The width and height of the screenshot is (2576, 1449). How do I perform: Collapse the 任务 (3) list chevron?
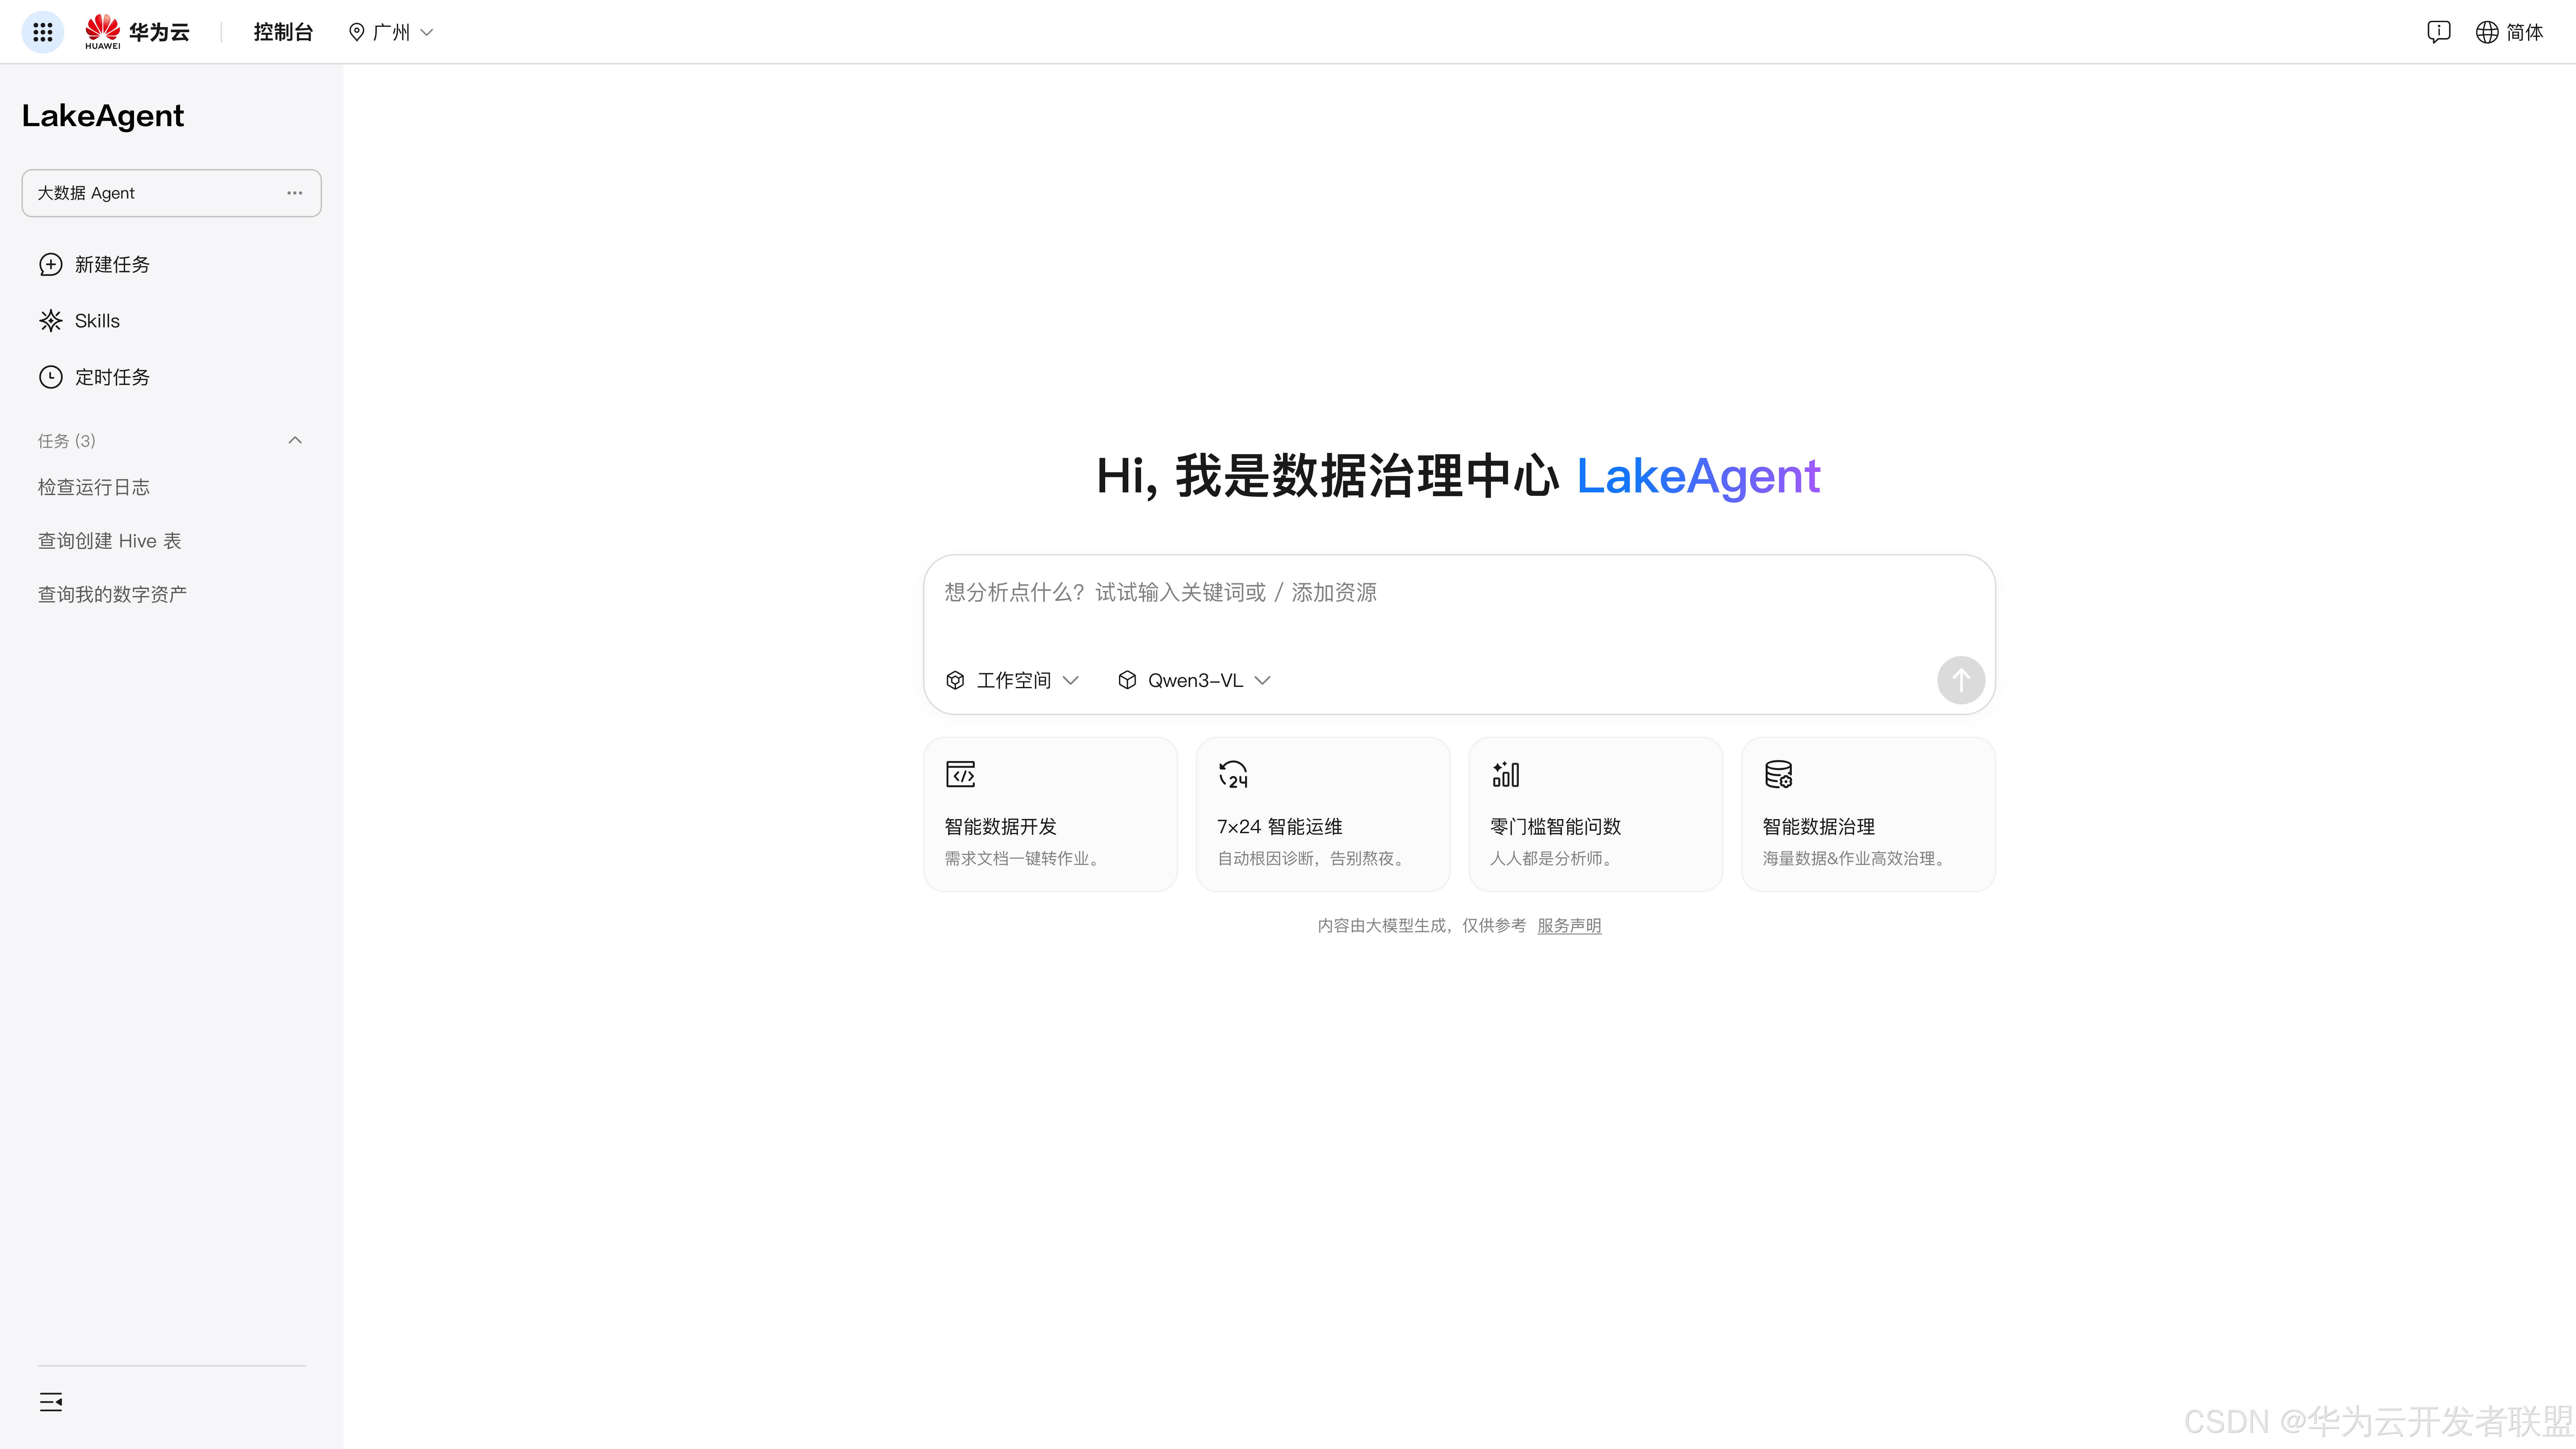(x=295, y=440)
